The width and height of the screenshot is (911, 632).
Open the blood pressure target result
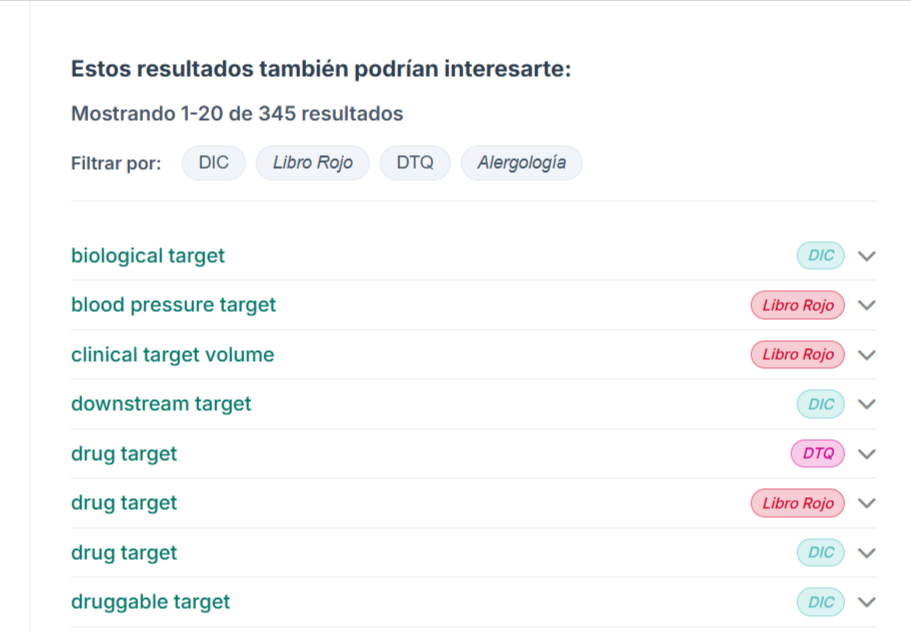click(x=173, y=305)
